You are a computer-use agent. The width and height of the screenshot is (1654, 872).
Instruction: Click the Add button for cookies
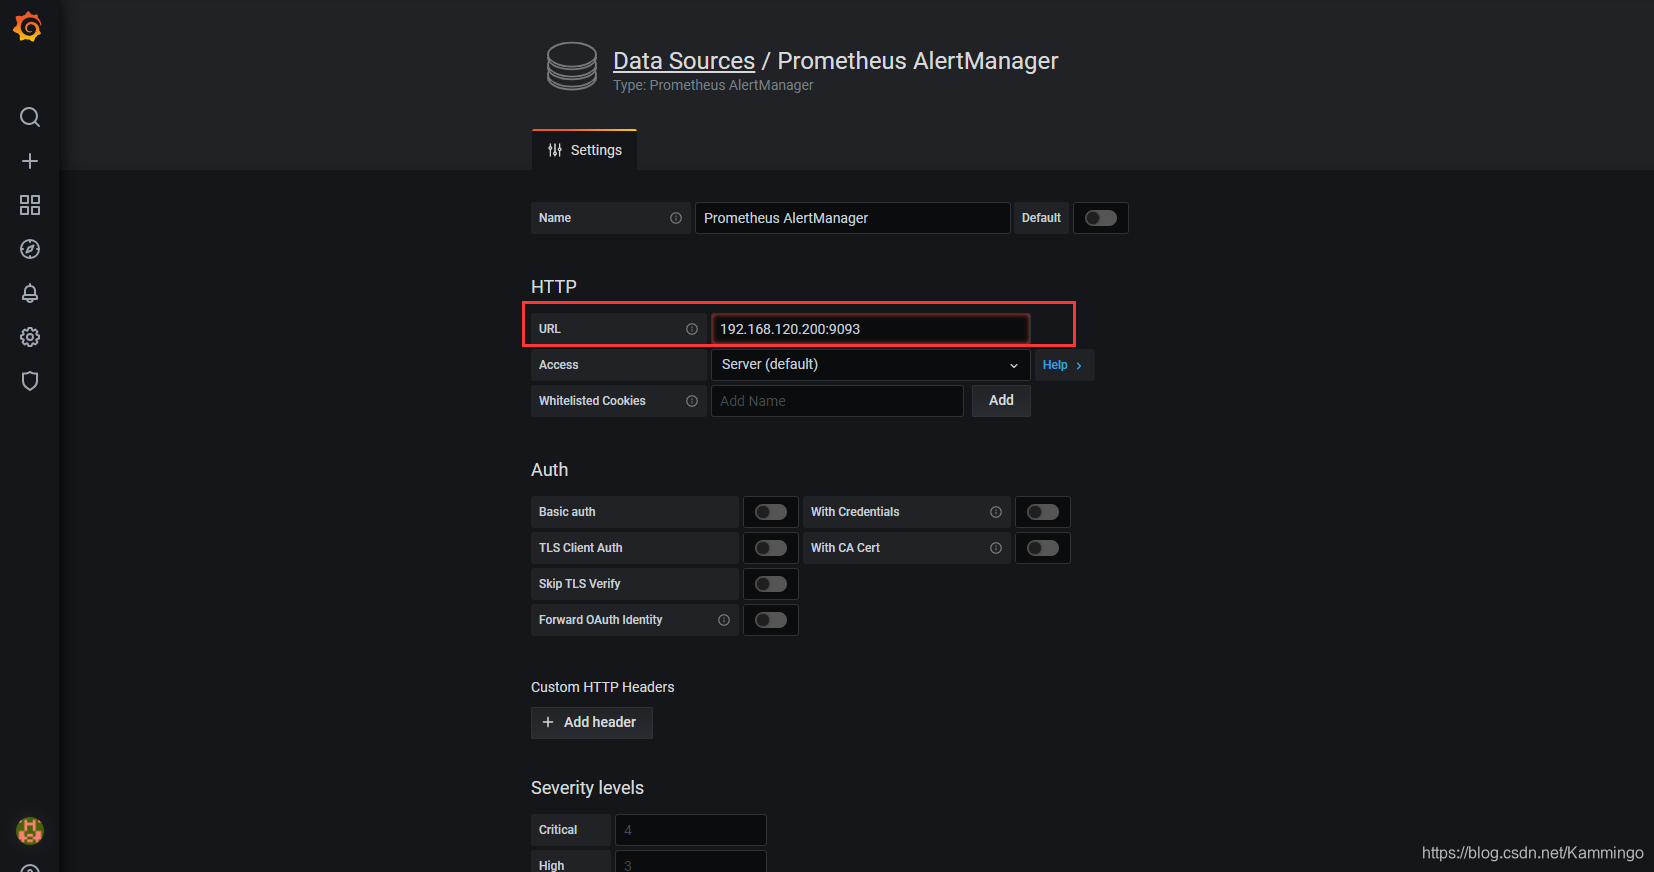[x=1001, y=400]
